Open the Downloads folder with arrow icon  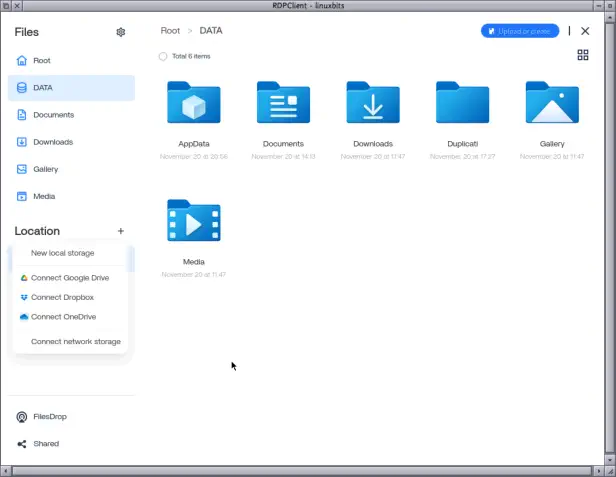373,103
